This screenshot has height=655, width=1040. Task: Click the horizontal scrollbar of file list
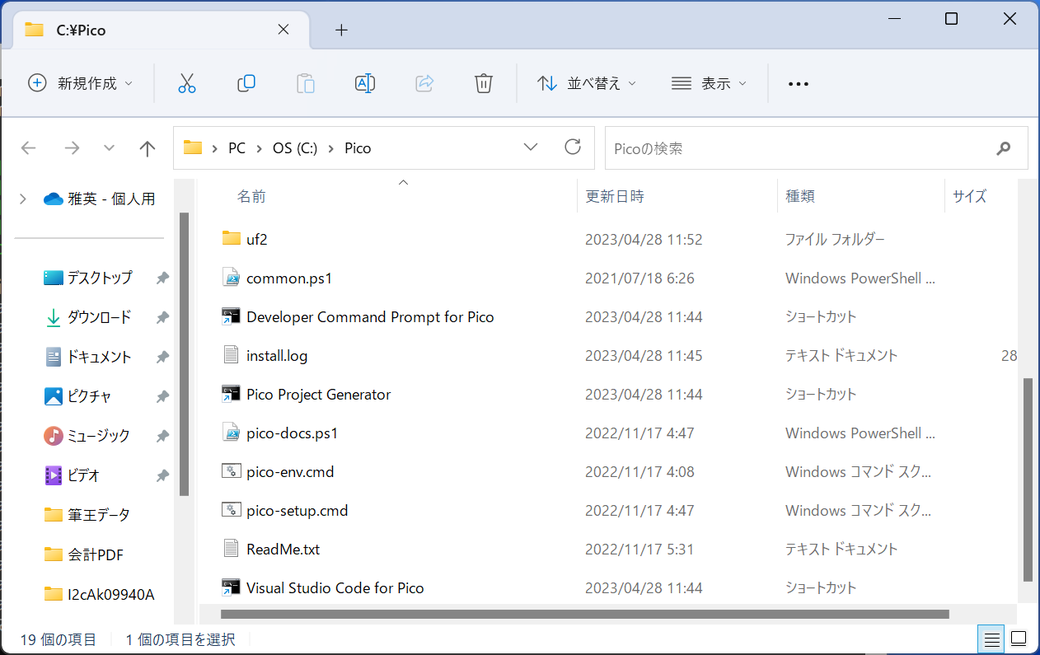click(585, 614)
